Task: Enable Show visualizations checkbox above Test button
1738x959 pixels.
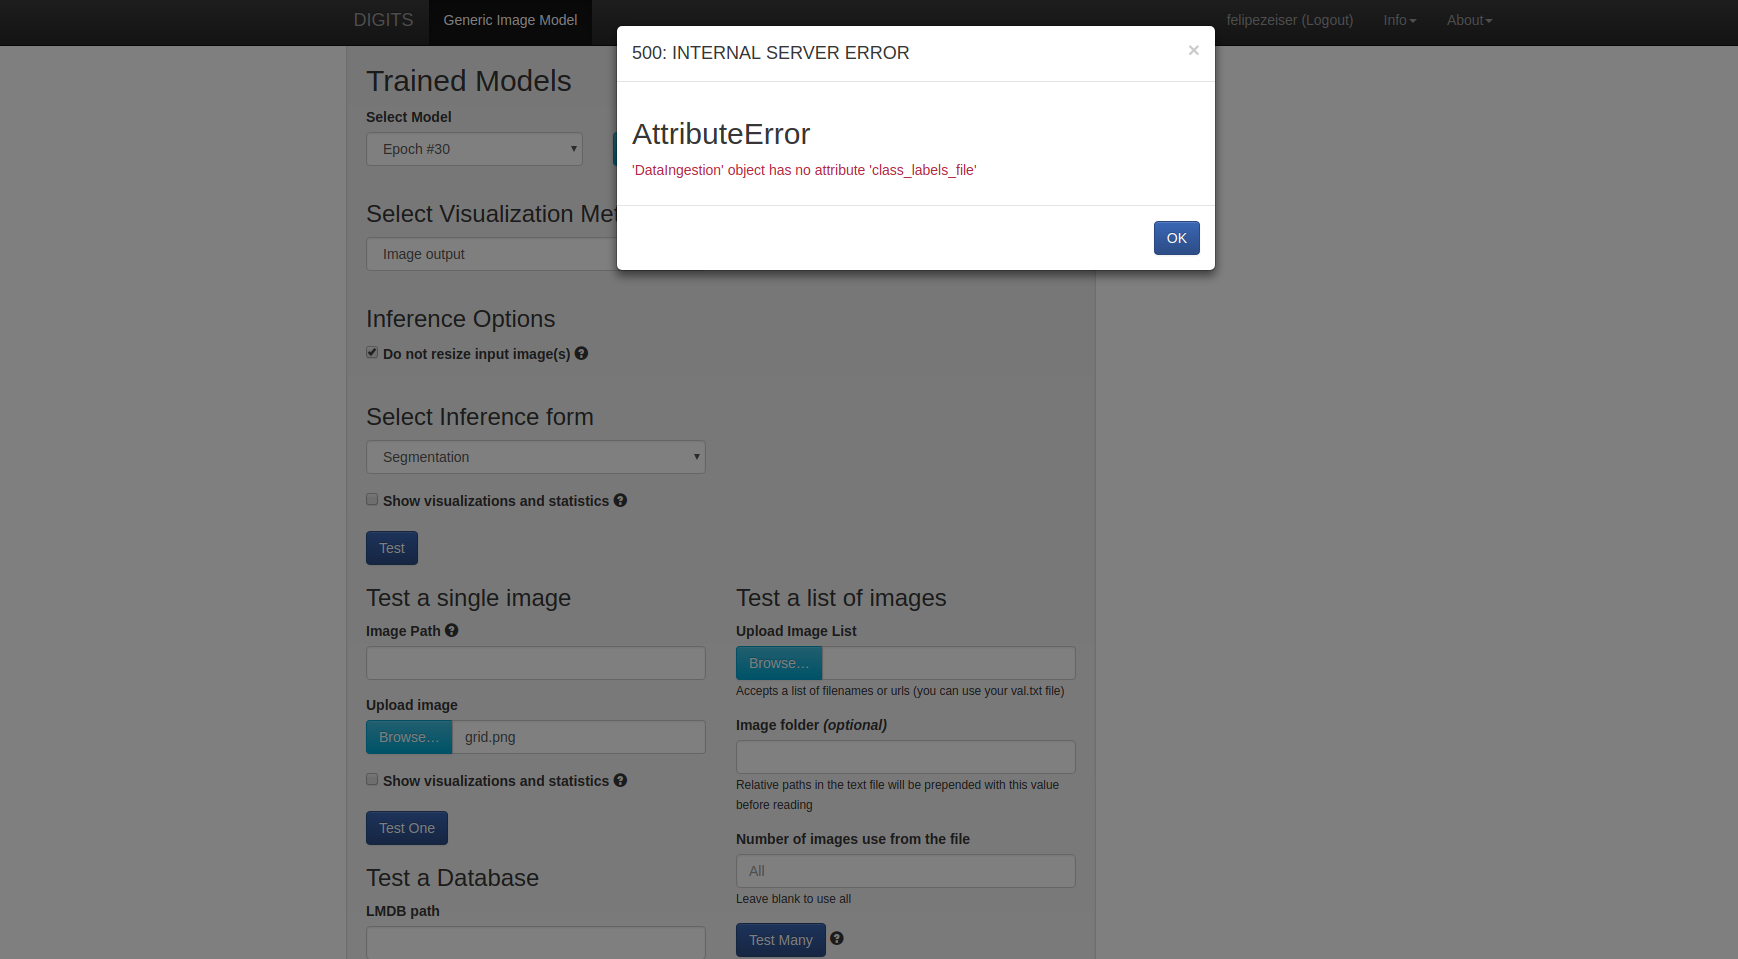Action: pos(372,499)
